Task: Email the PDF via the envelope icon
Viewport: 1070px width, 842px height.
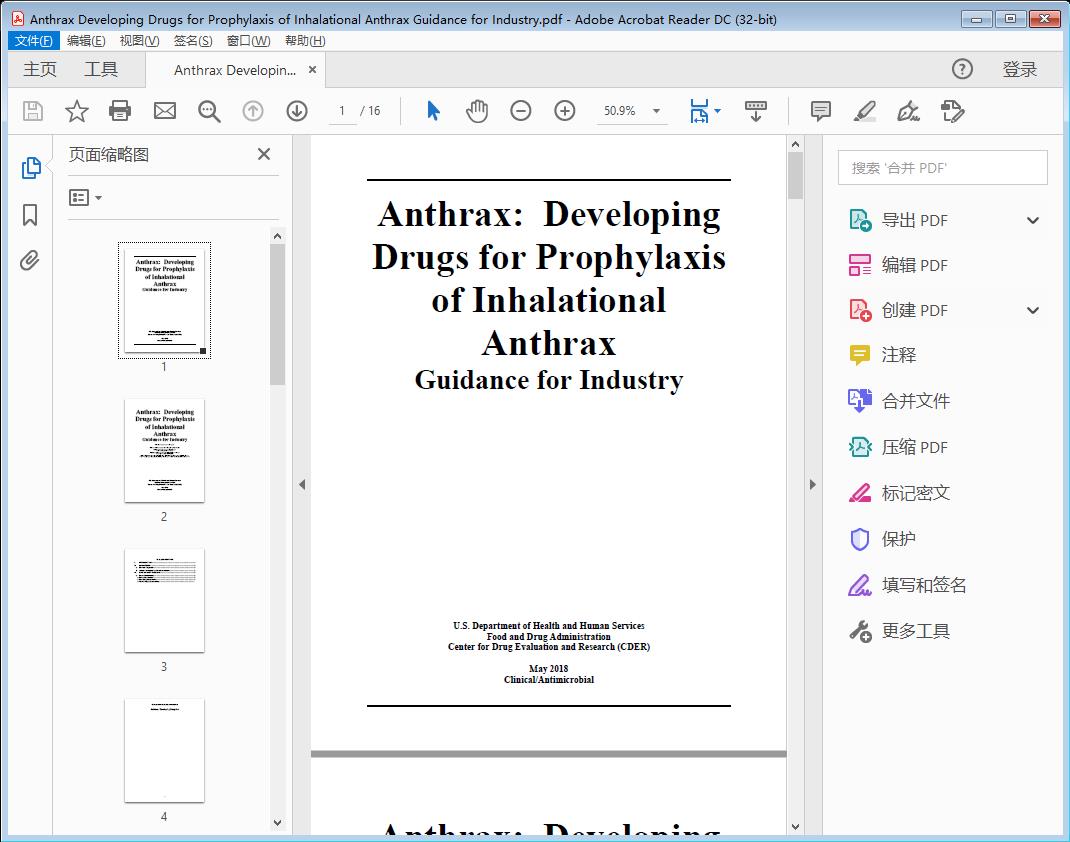Action: tap(164, 111)
